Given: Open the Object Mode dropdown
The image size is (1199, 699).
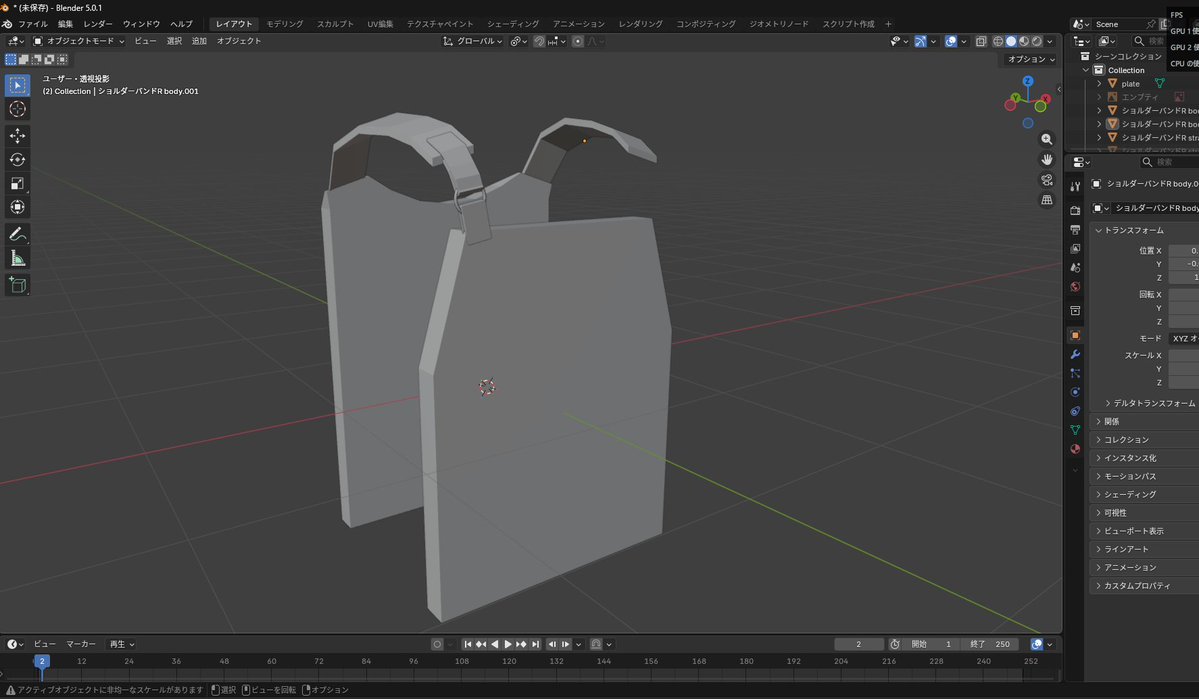Looking at the screenshot, I should click(78, 41).
